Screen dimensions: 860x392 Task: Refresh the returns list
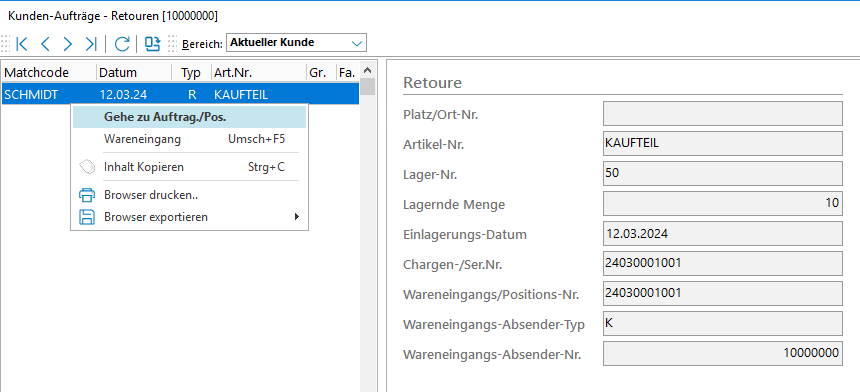[122, 44]
